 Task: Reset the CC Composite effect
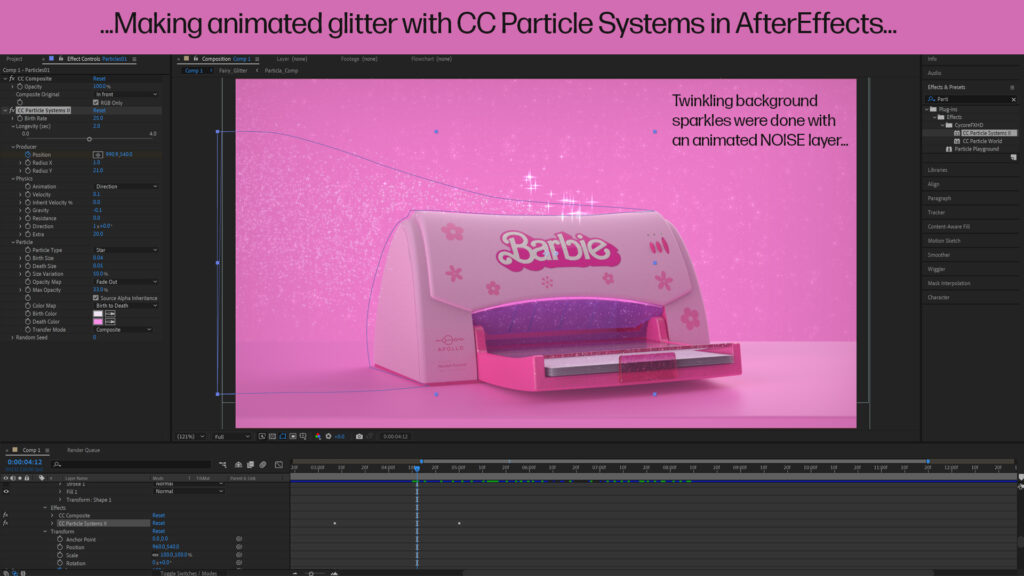click(x=99, y=78)
